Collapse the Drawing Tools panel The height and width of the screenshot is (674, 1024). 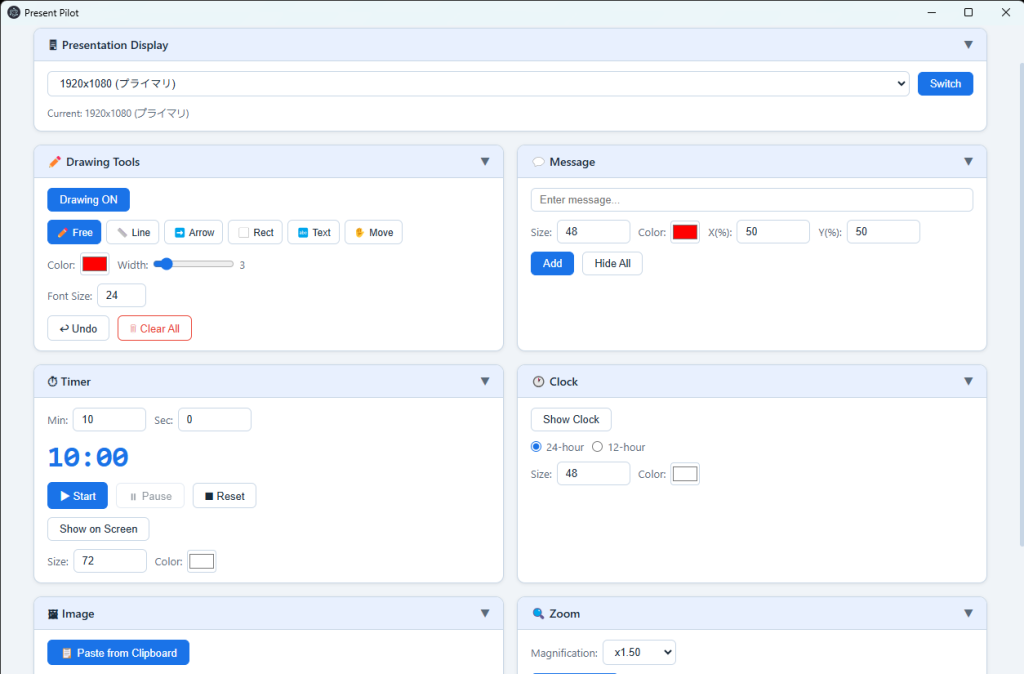coord(485,162)
